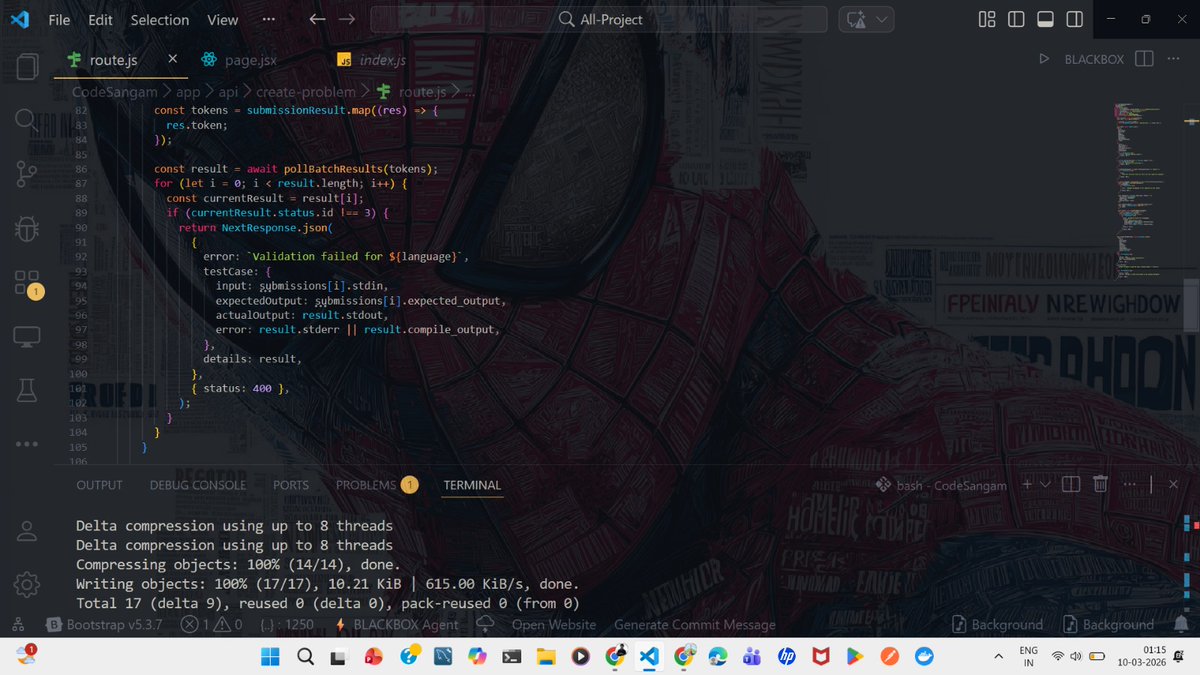Click the Bootstrap v5.3.7 status item
This screenshot has width=1200, height=675.
click(x=104, y=625)
